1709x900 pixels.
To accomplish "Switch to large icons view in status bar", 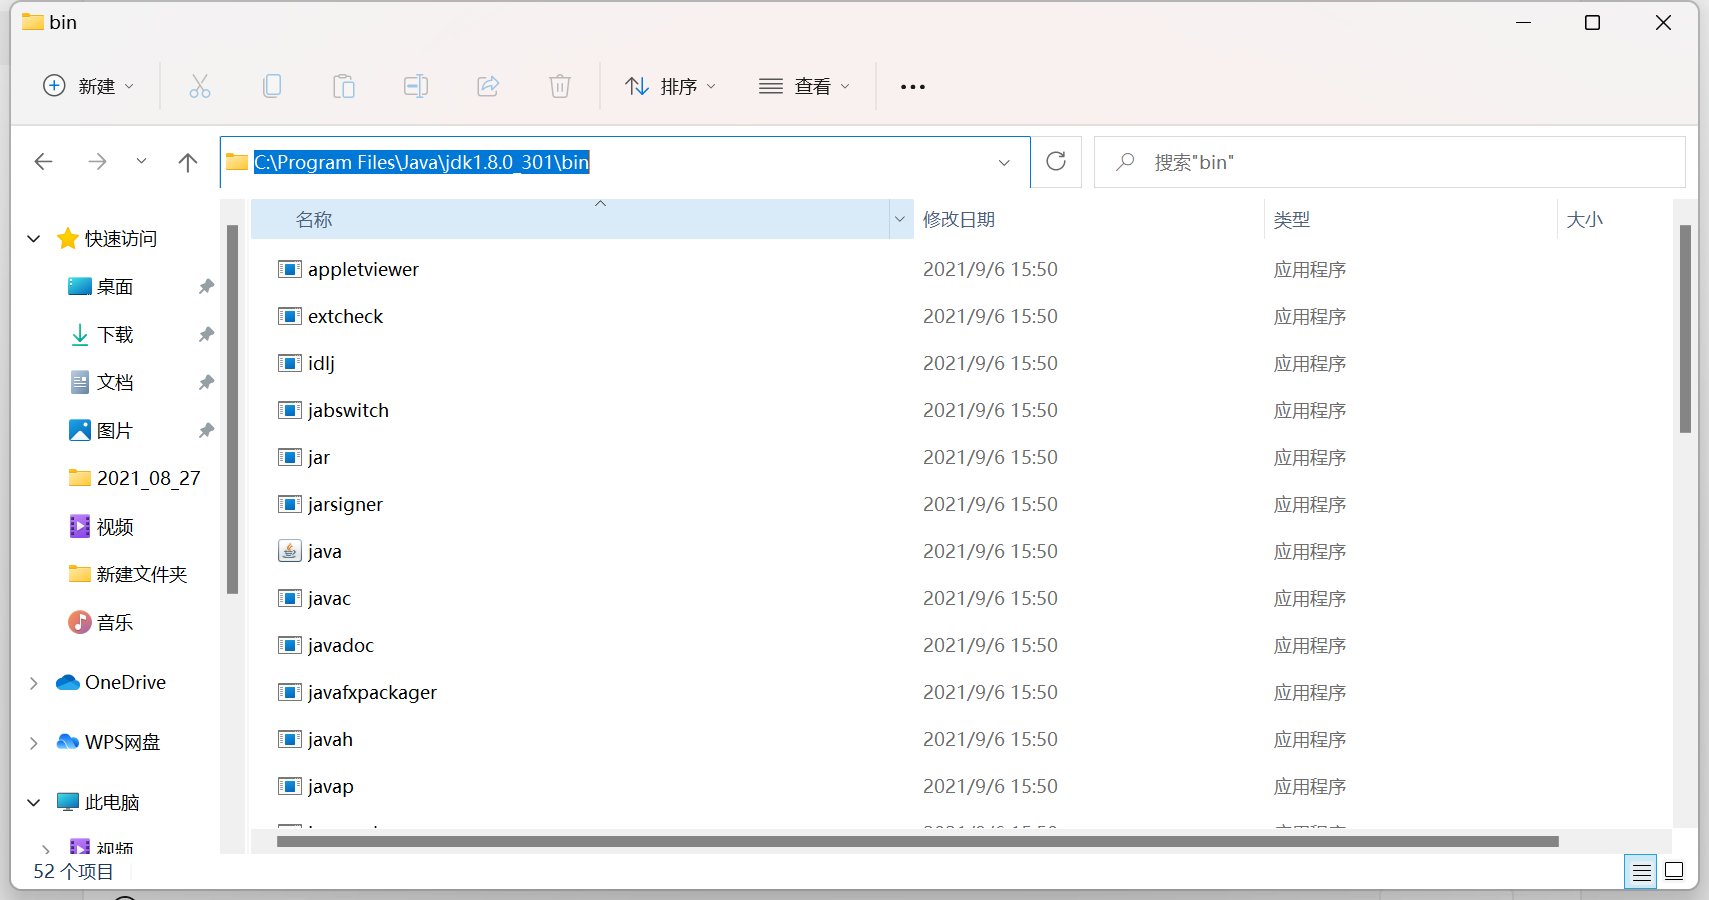I will (x=1674, y=872).
